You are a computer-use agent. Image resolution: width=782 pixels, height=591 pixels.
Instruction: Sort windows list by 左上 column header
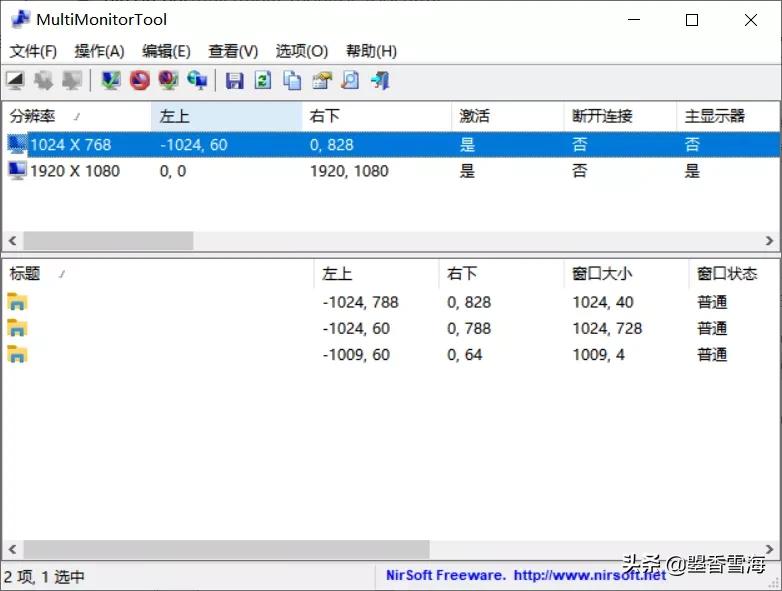pos(377,273)
